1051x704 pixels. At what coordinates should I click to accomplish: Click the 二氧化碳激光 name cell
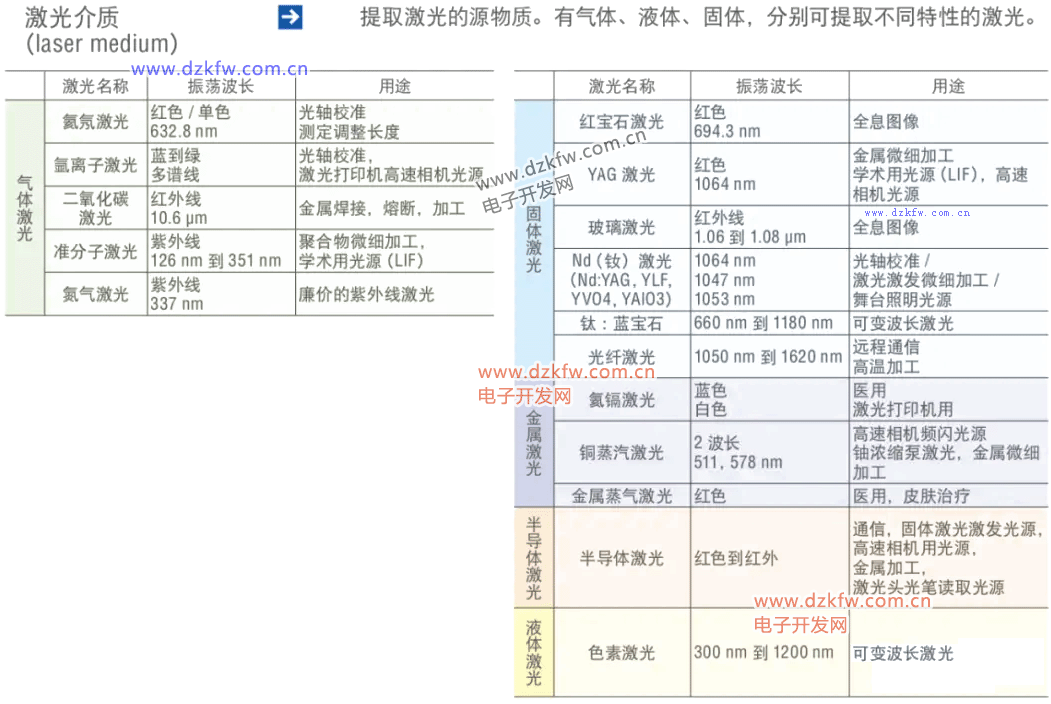click(96, 208)
